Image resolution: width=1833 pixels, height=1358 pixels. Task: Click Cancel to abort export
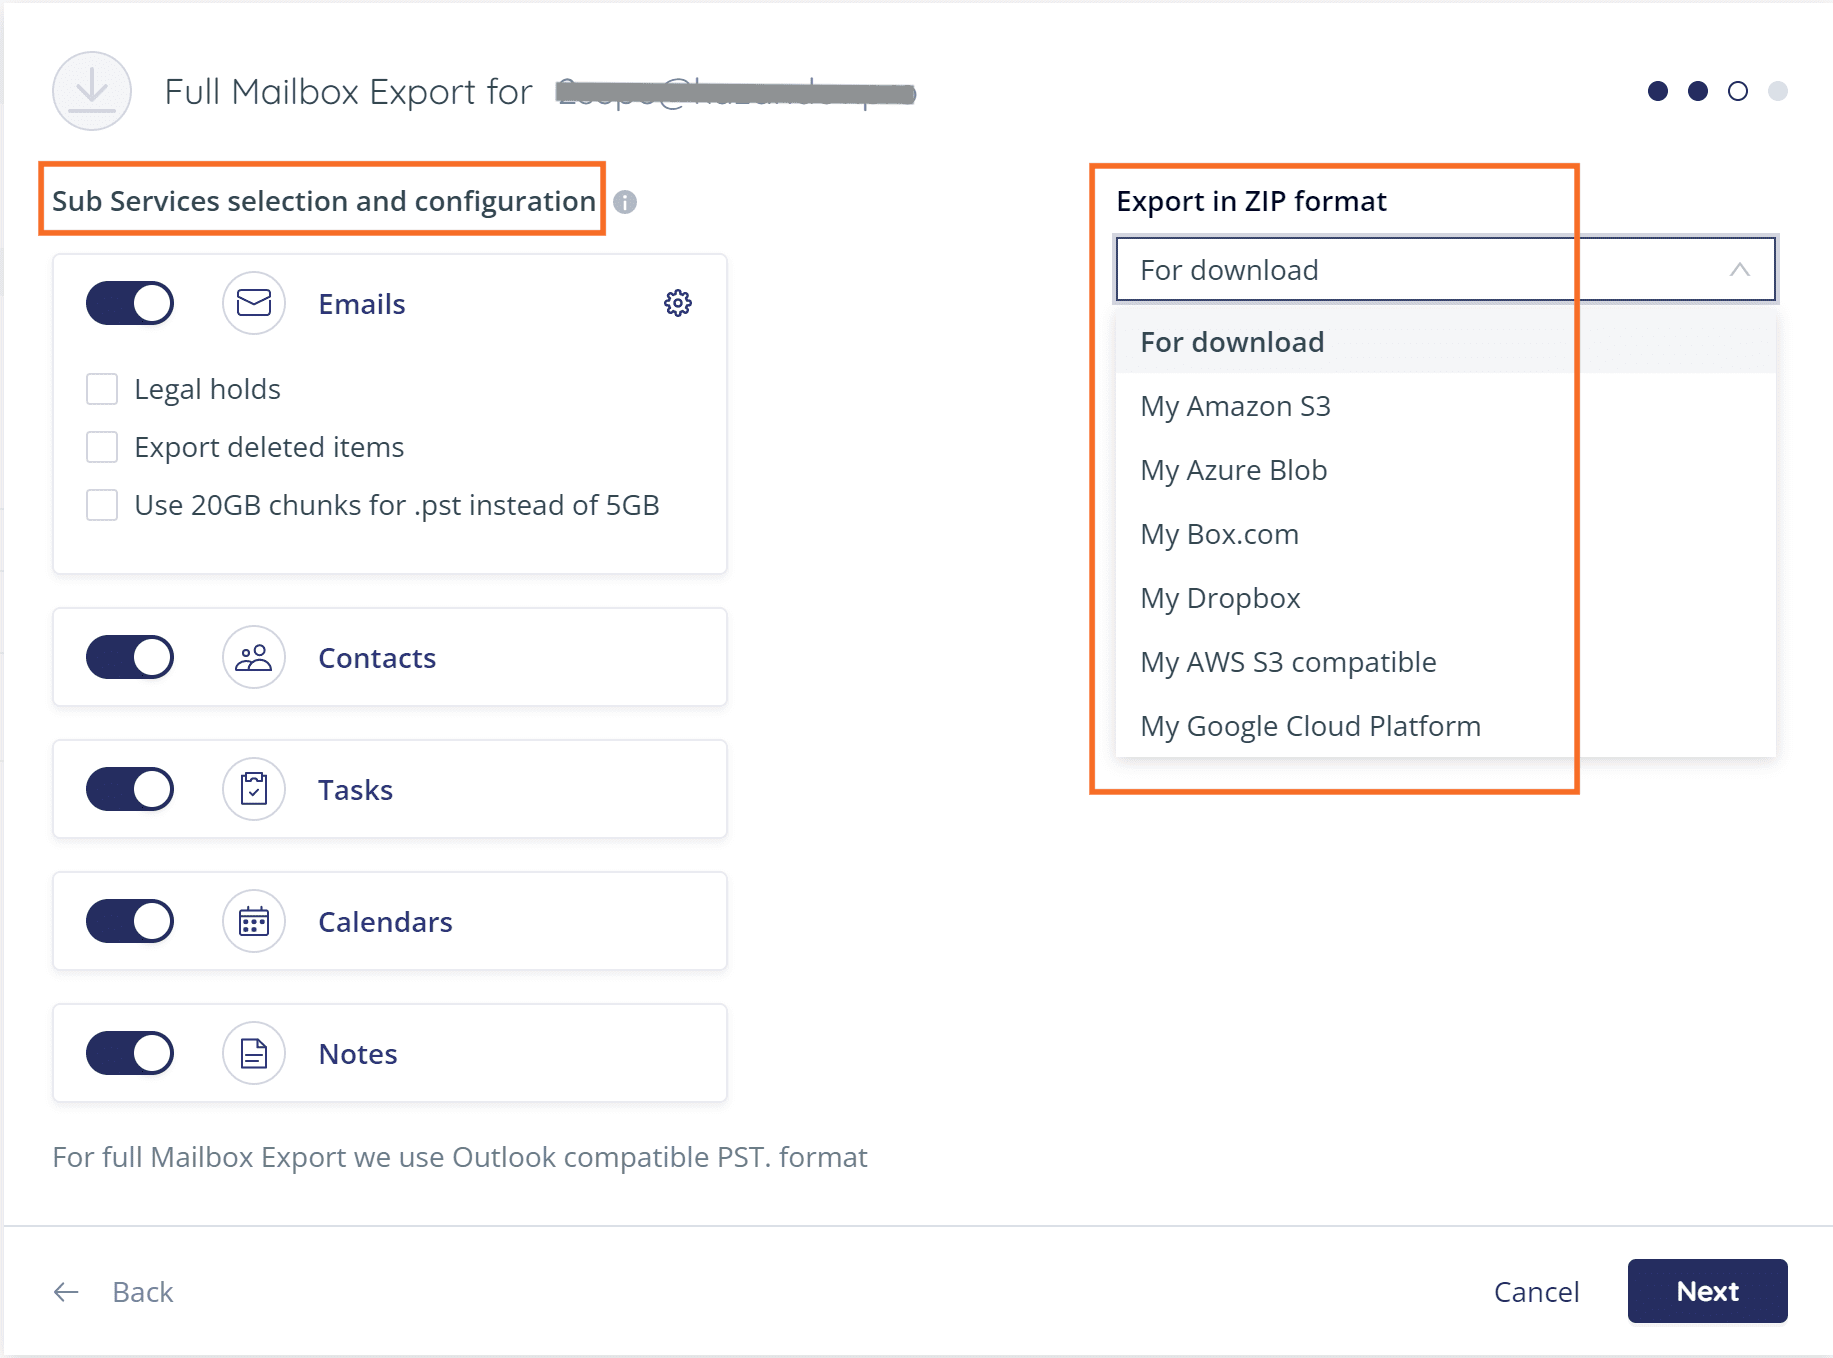[x=1536, y=1292]
